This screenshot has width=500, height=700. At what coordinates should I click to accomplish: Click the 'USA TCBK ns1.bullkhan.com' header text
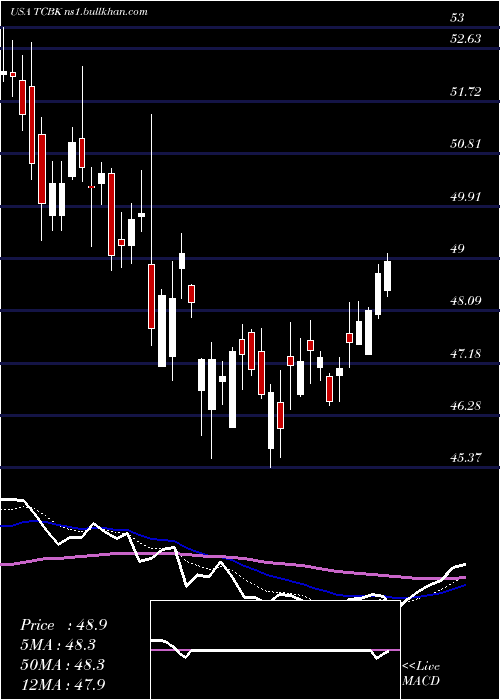79,12
